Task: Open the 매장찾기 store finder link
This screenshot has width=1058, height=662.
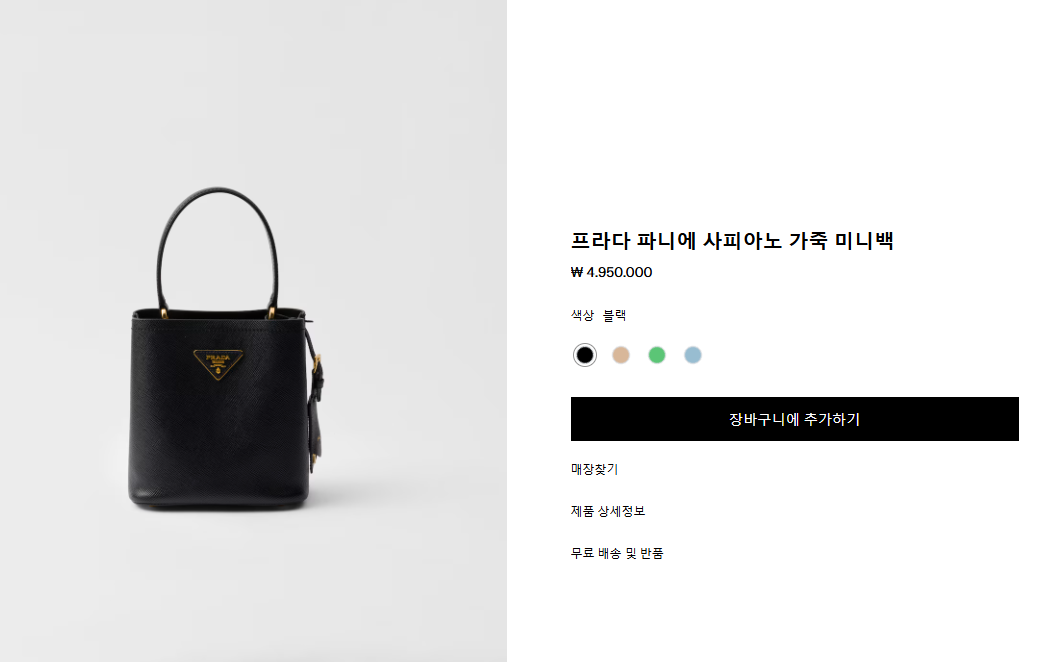Action: click(x=594, y=469)
